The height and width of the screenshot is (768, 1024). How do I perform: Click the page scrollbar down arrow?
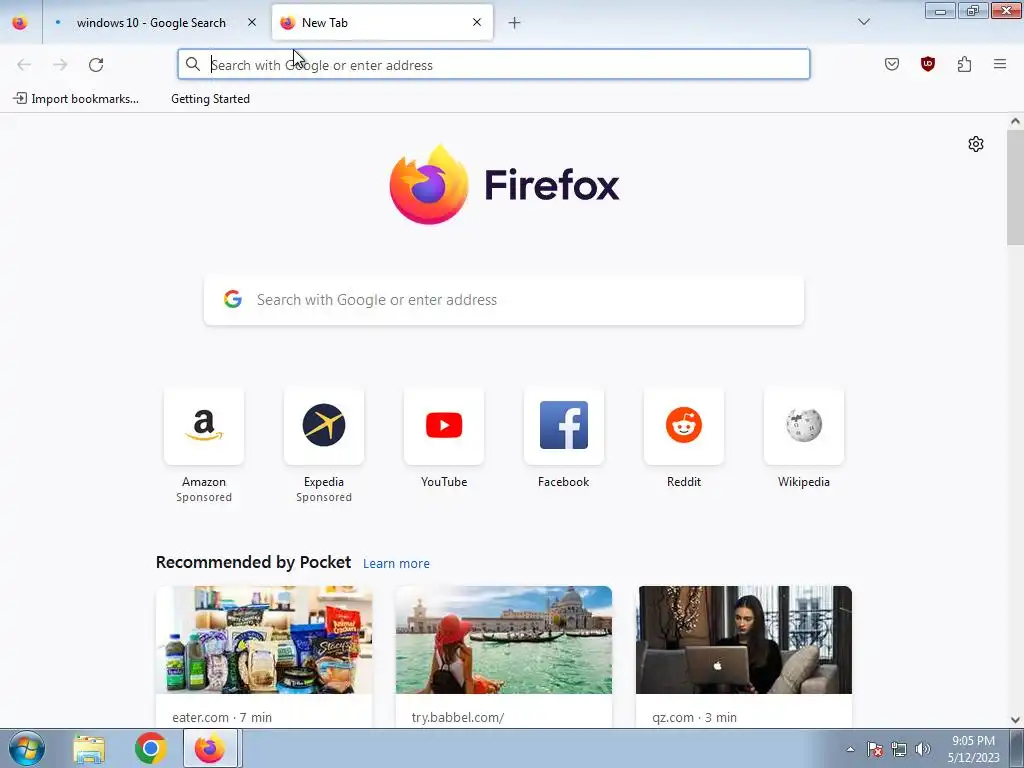click(1015, 720)
